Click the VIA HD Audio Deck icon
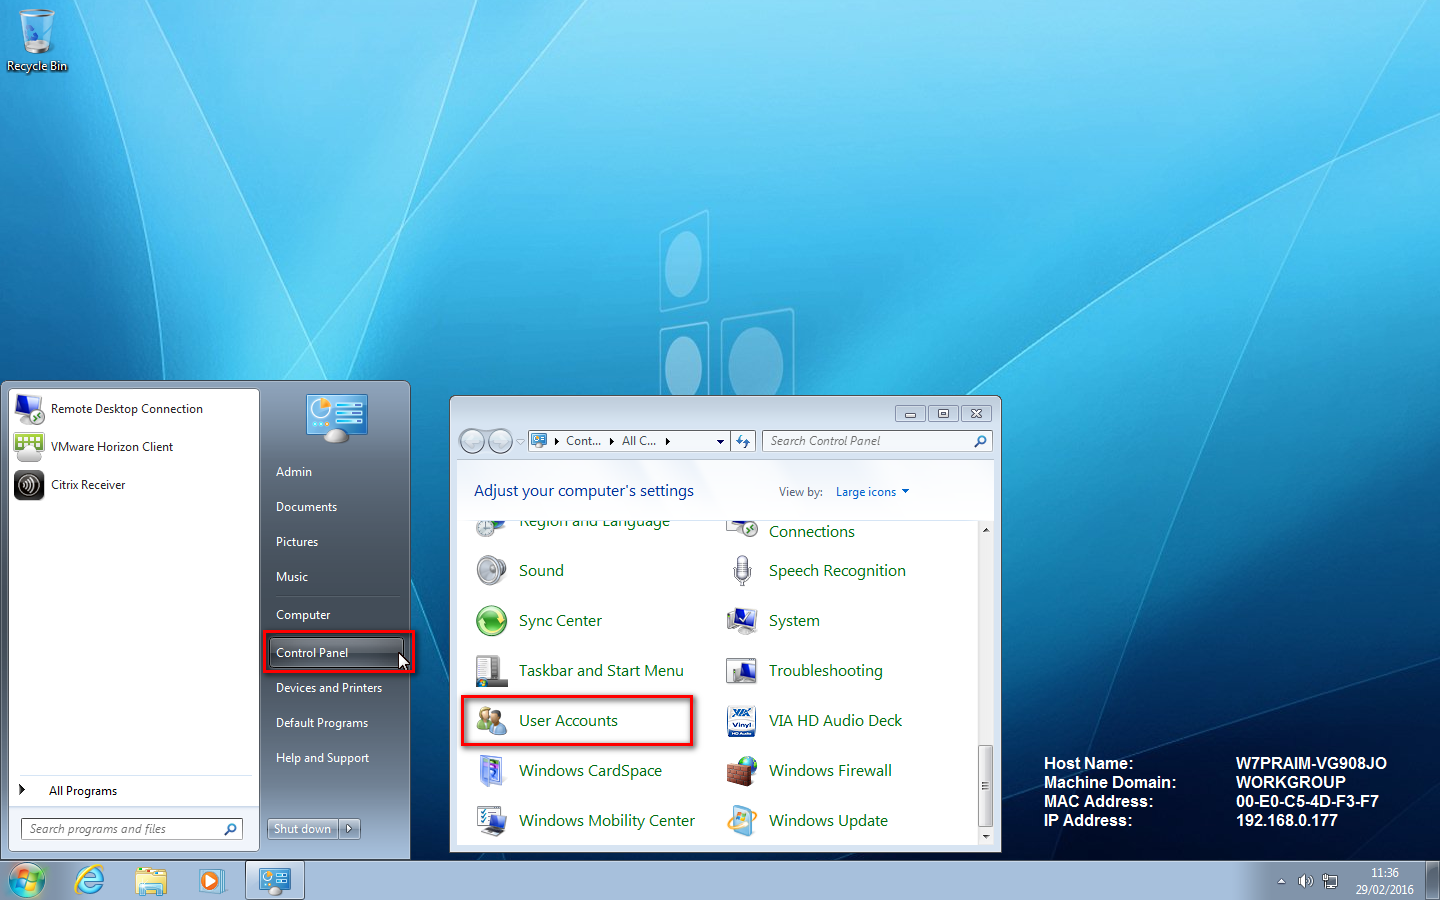The width and height of the screenshot is (1440, 900). click(x=741, y=720)
